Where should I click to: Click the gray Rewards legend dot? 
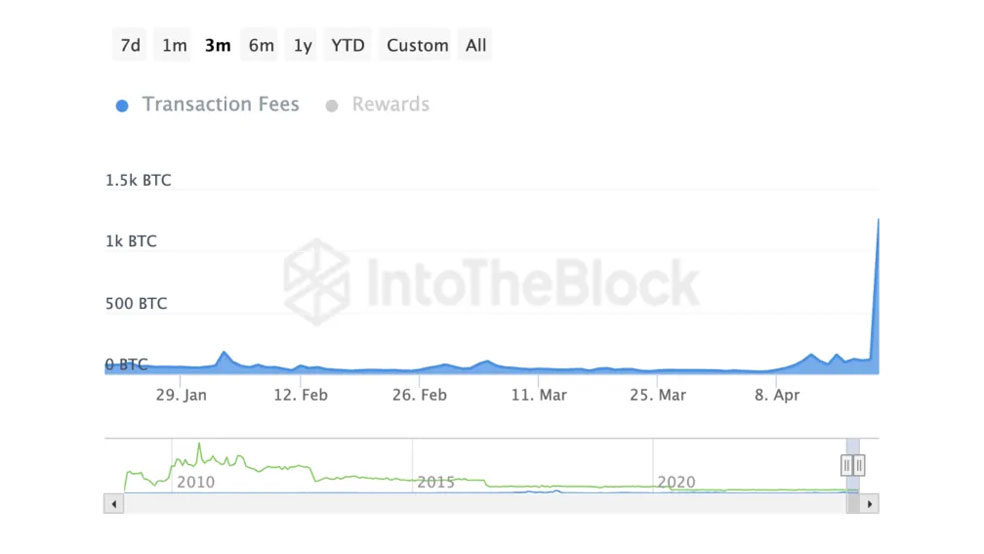point(332,105)
